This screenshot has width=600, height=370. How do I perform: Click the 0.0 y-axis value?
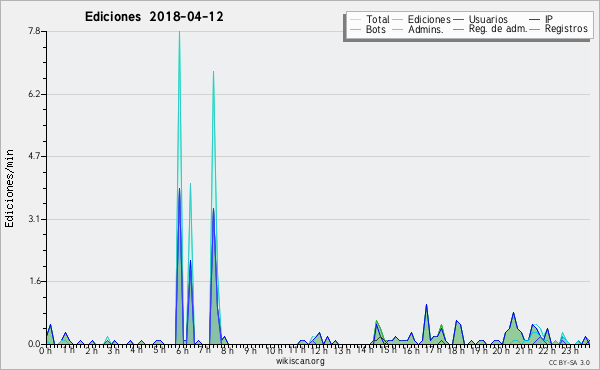pos(34,344)
